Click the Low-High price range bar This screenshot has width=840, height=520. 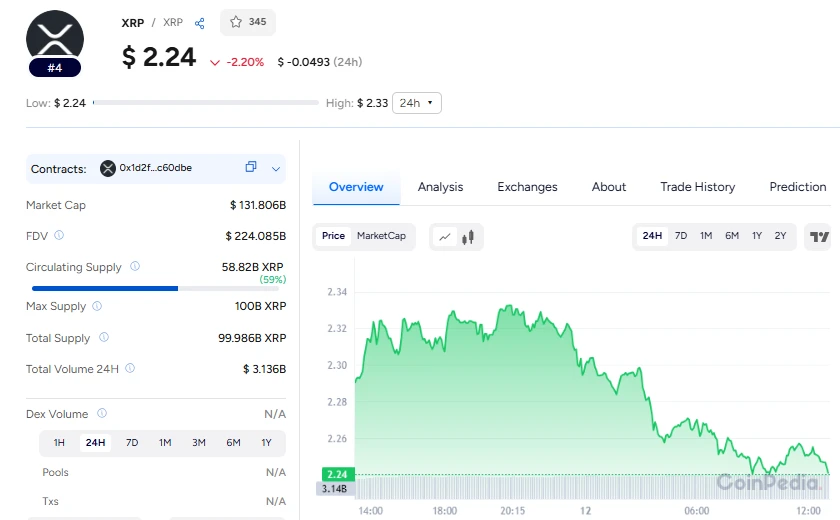(206, 102)
